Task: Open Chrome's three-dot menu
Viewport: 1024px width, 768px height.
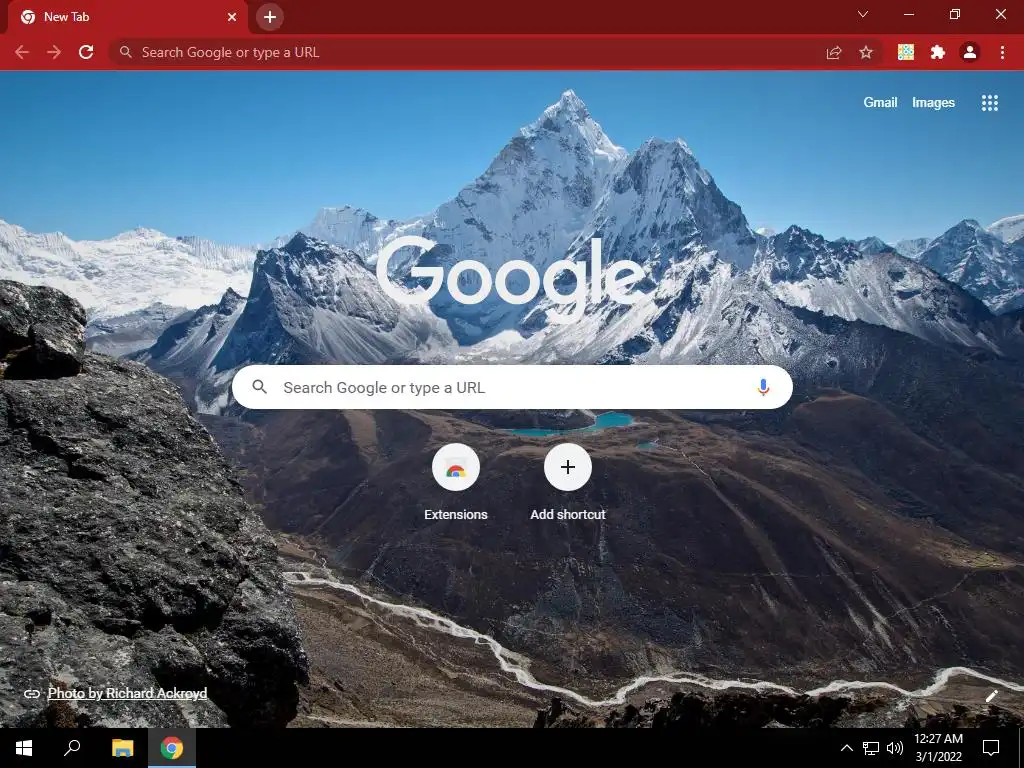Action: point(1002,52)
